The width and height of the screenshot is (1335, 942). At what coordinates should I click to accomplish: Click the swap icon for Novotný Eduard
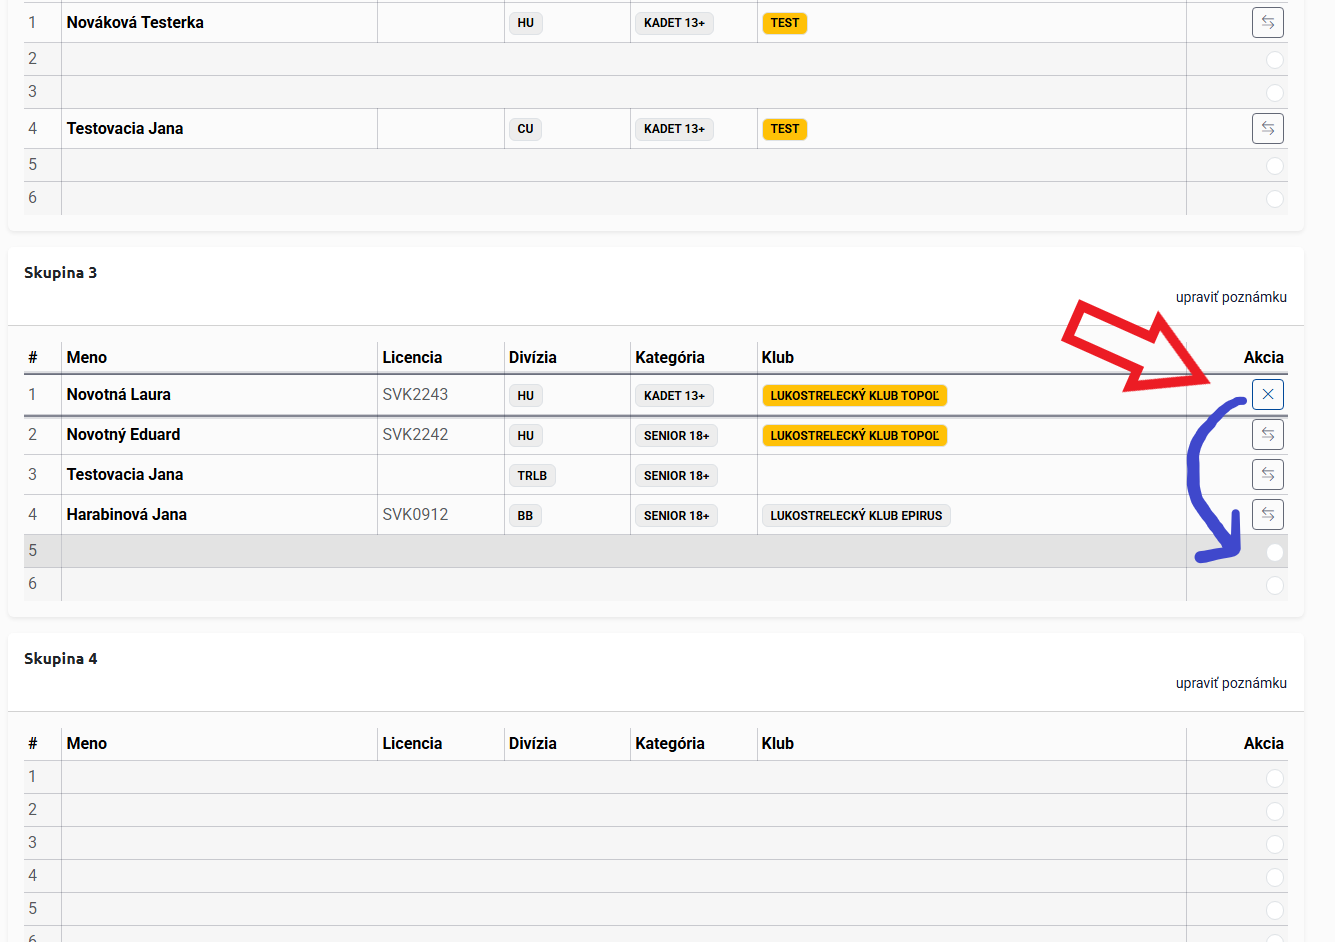[1267, 434]
